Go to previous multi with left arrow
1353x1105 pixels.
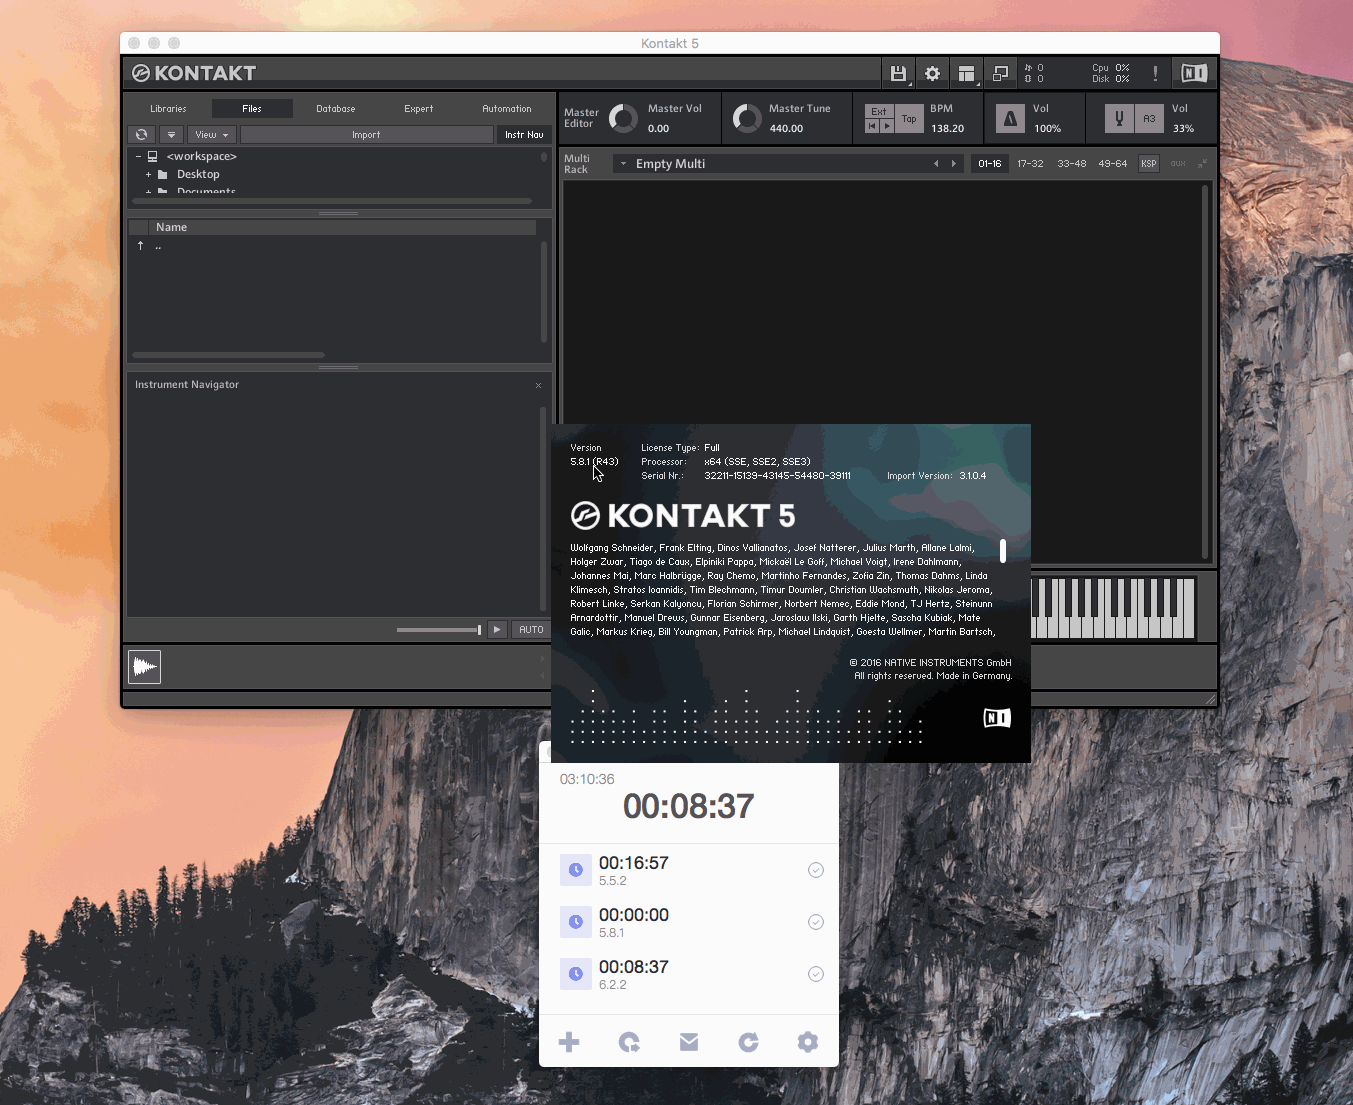(936, 163)
